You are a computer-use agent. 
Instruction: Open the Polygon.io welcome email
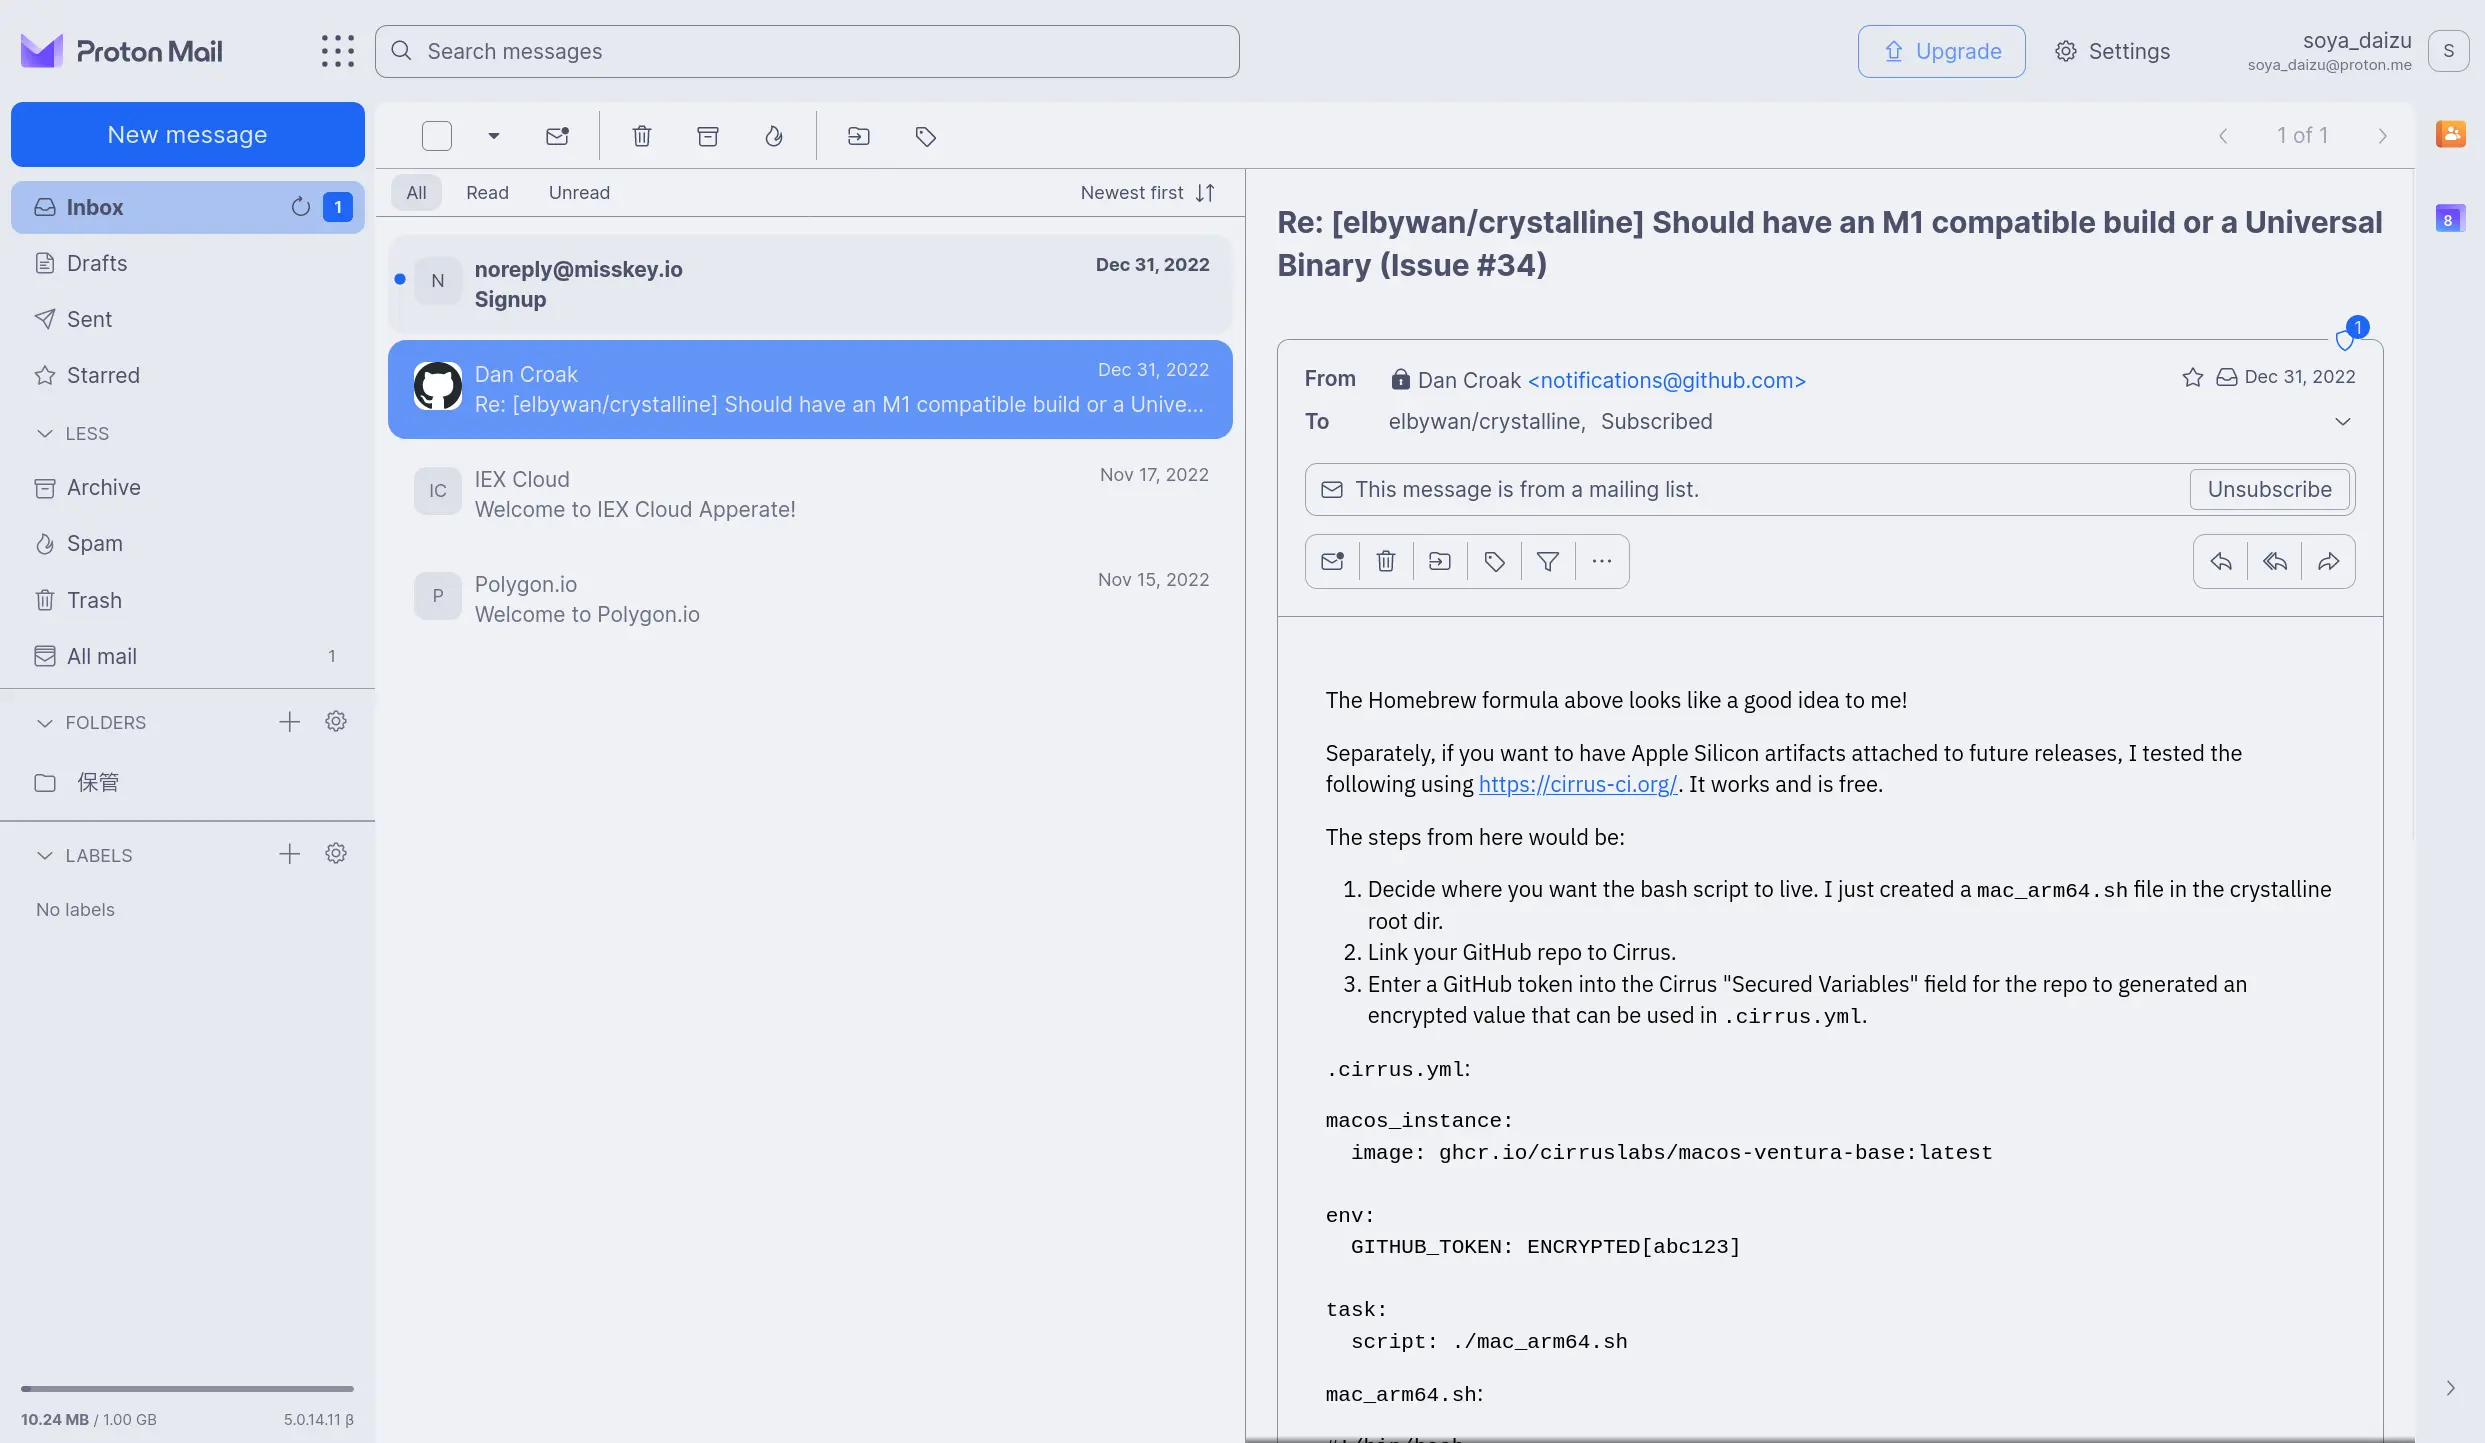810,599
